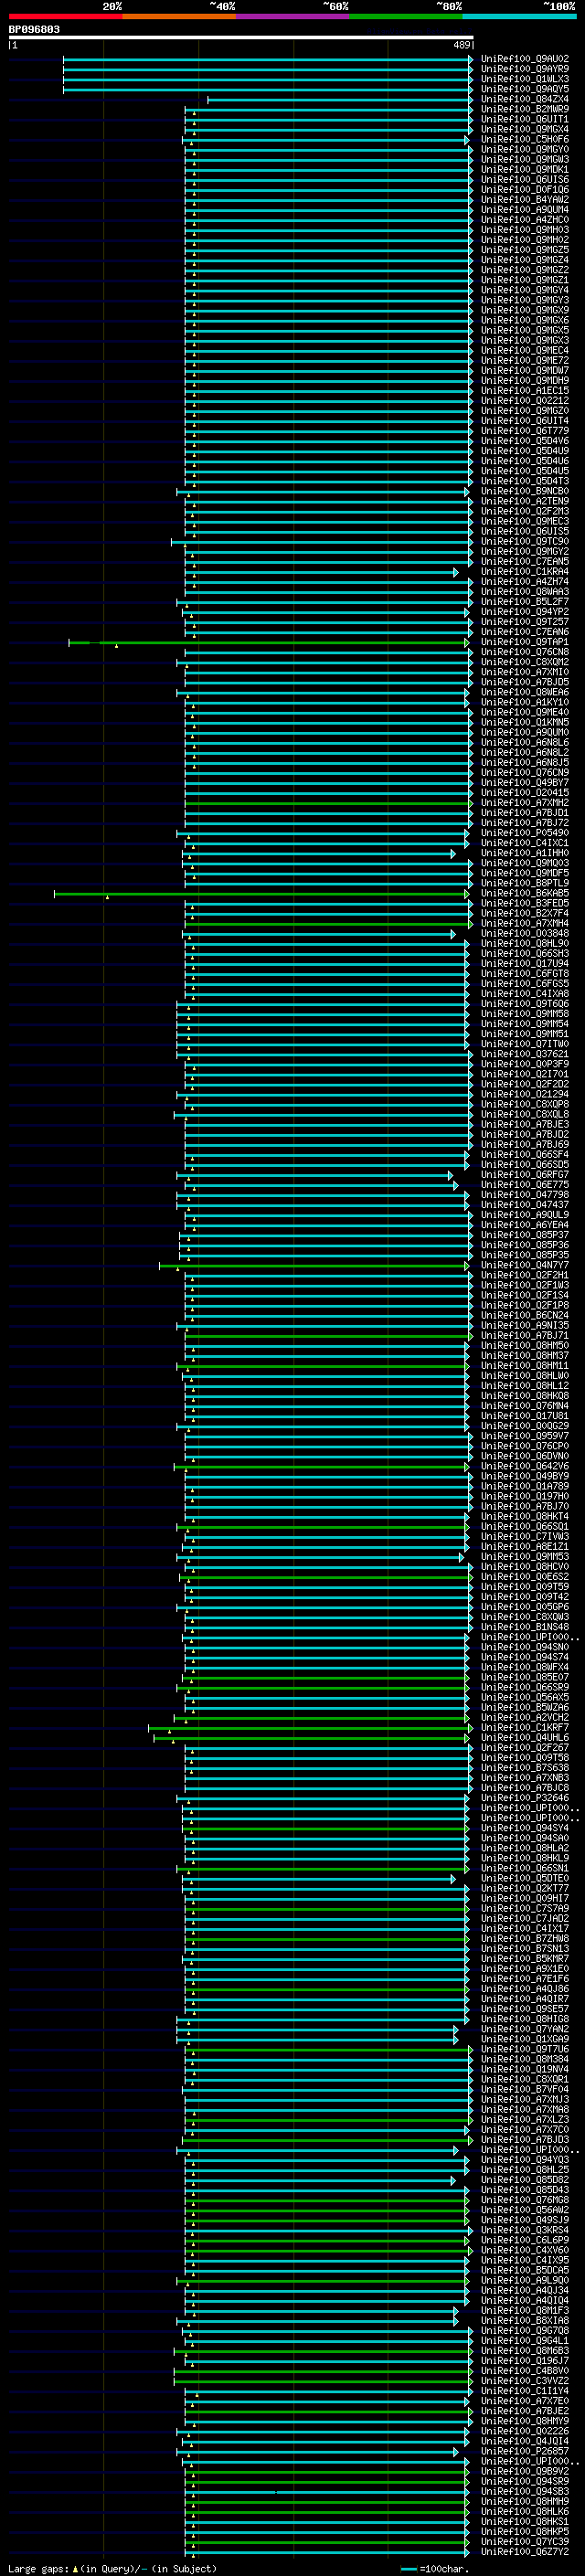Click the UniRef100_P05490 hit label
The width and height of the screenshot is (585, 2576).
(x=524, y=833)
